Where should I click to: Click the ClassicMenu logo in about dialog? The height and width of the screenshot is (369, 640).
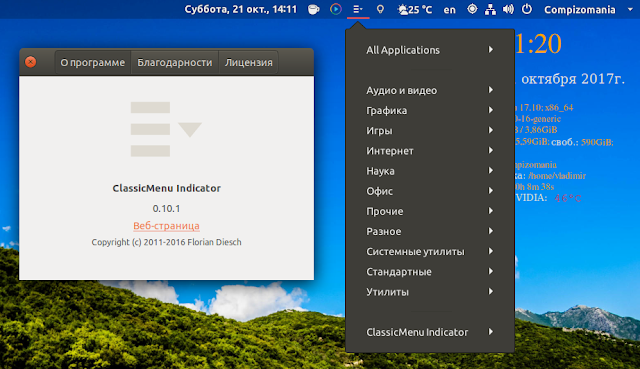(x=166, y=129)
